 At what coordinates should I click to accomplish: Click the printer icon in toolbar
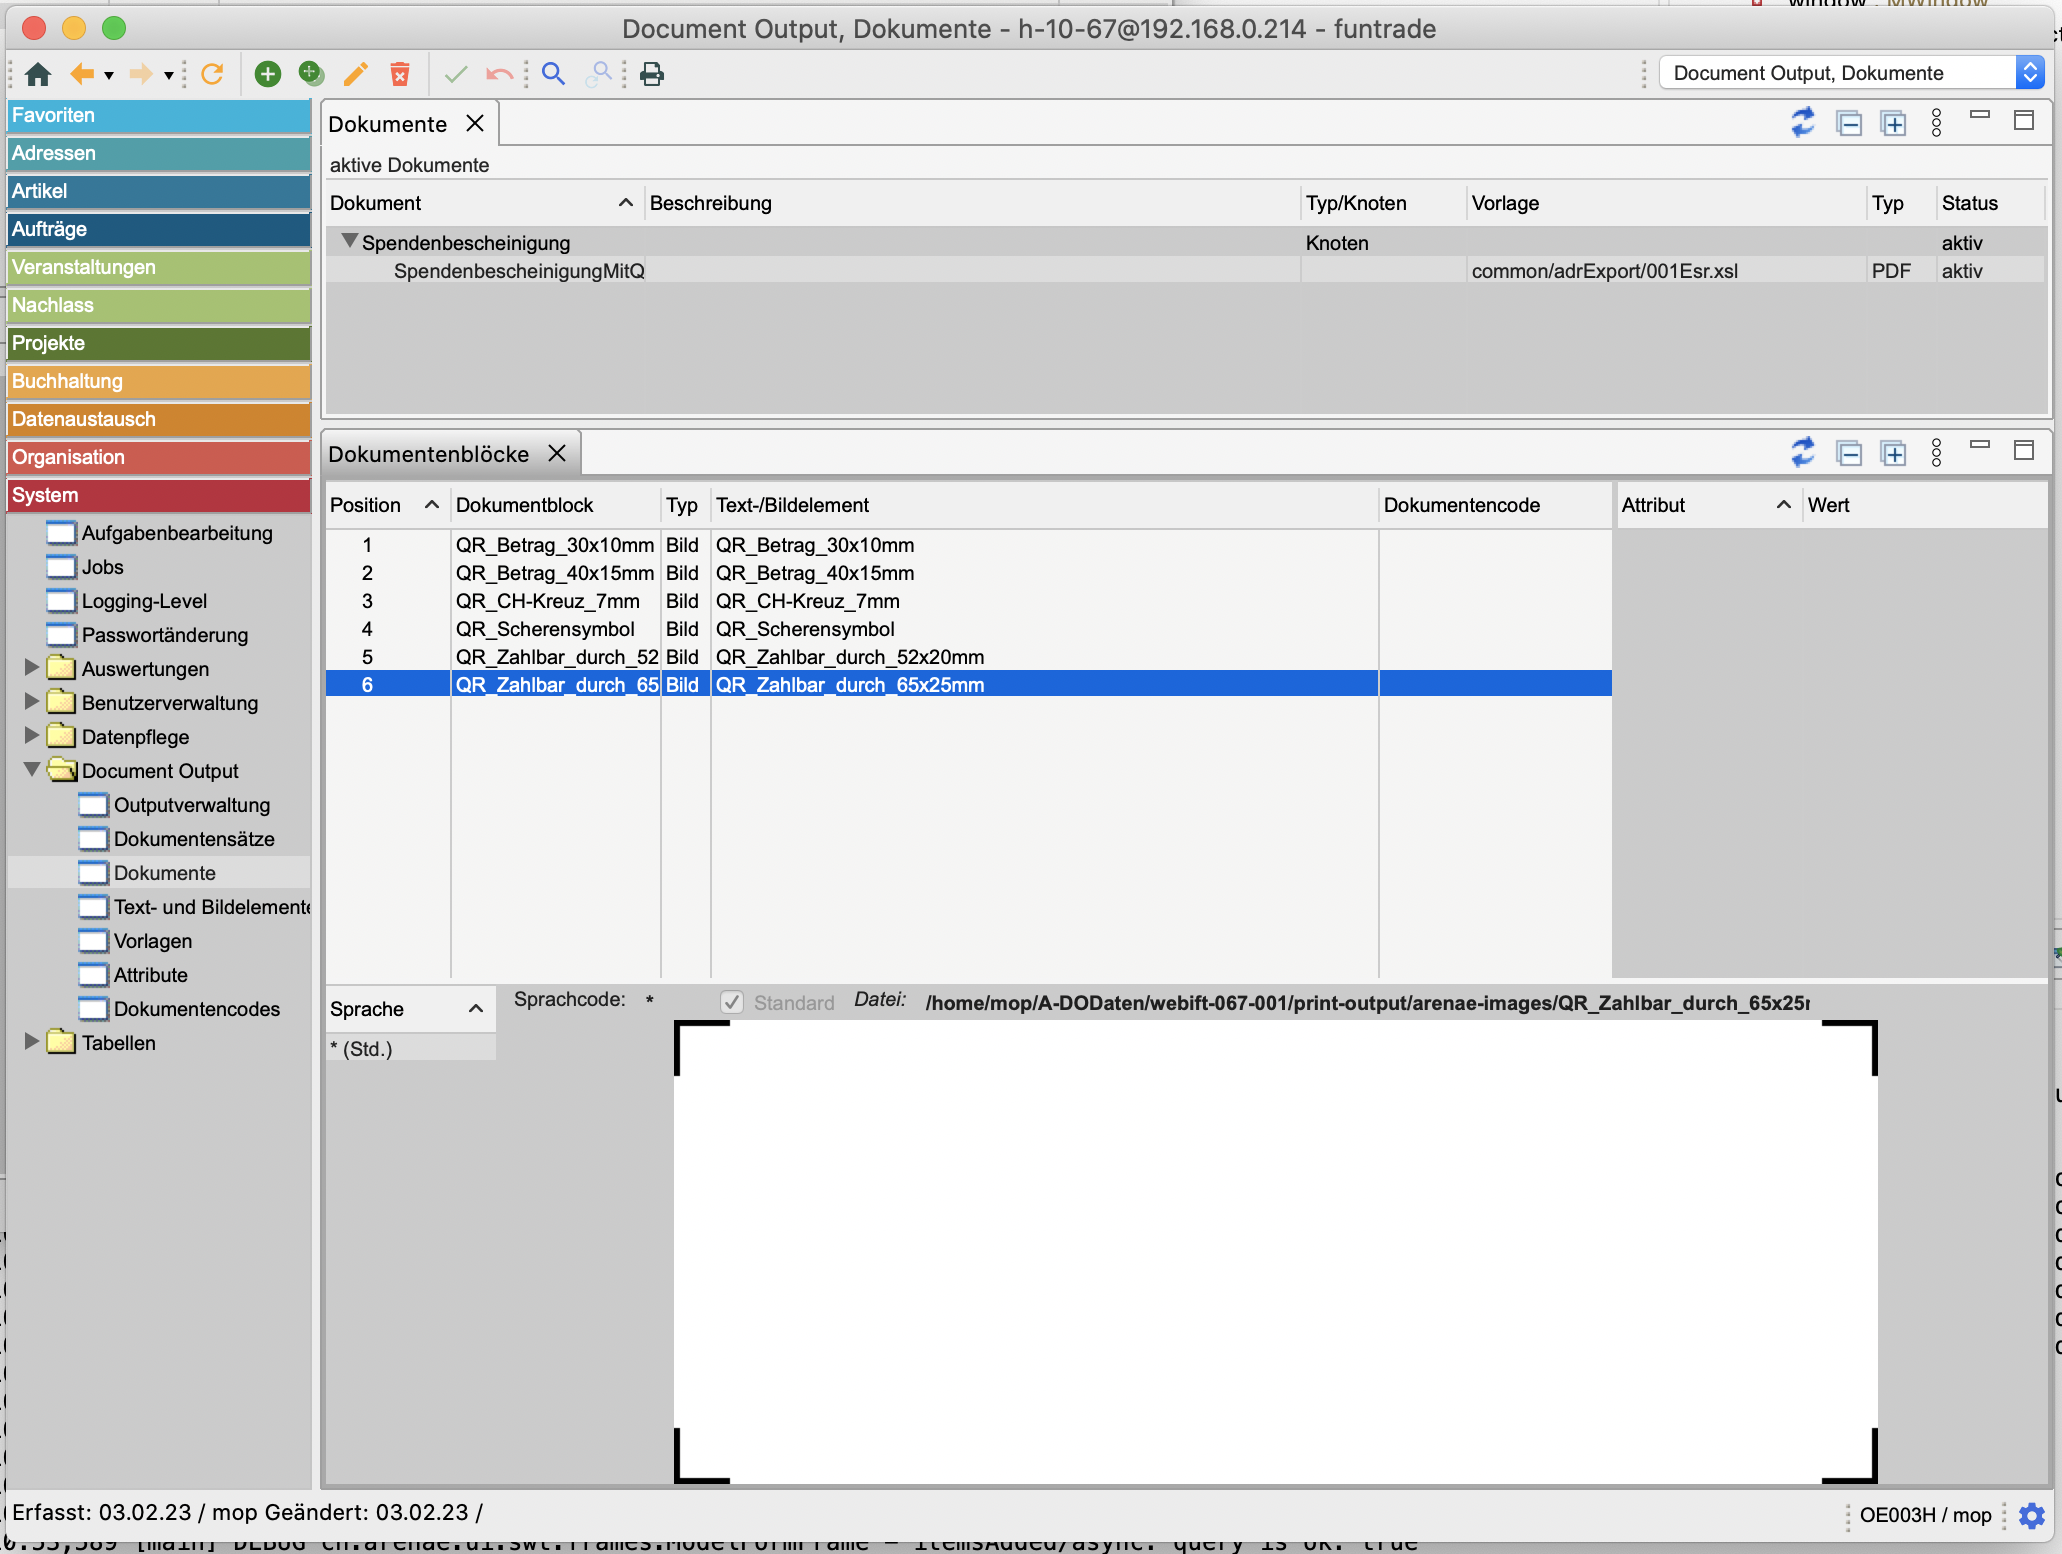pyautogui.click(x=652, y=74)
